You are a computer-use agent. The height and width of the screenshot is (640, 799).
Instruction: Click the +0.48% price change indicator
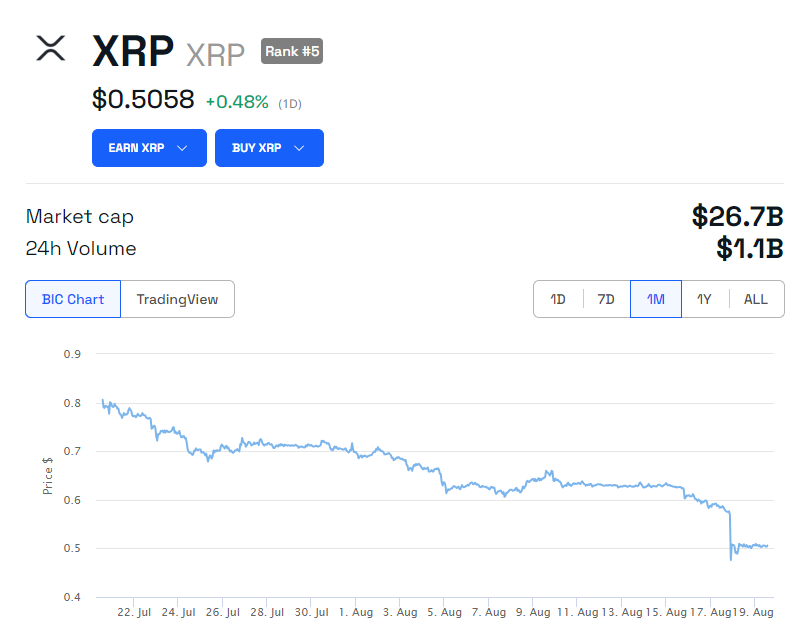pos(237,102)
